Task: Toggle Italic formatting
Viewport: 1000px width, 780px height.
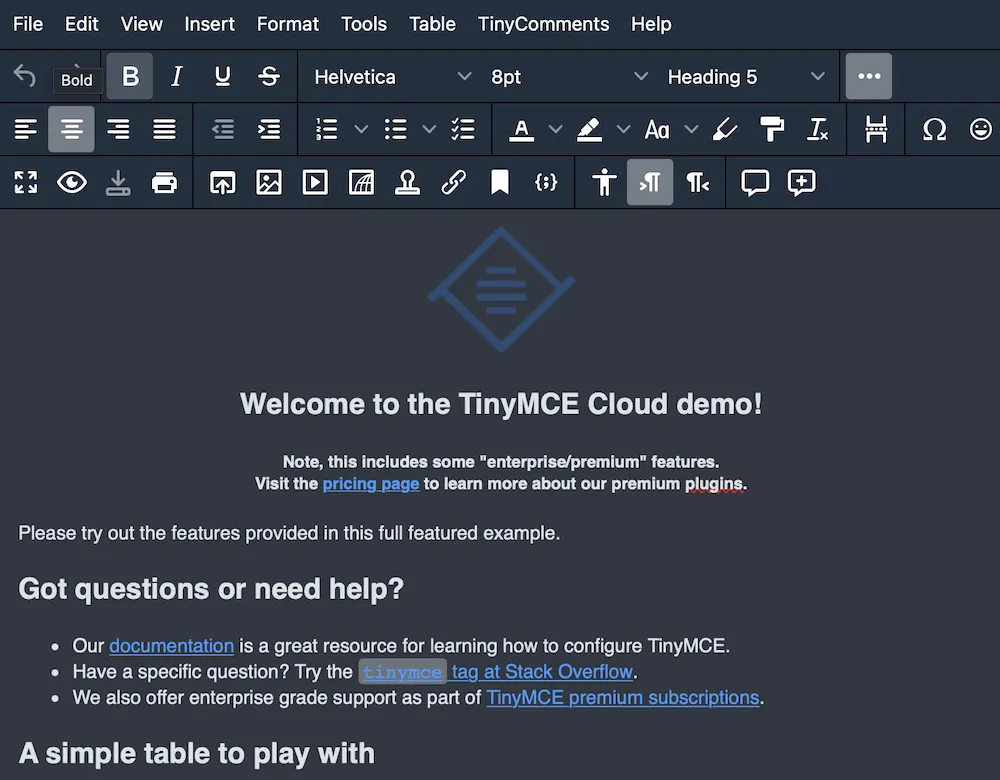Action: pos(177,76)
